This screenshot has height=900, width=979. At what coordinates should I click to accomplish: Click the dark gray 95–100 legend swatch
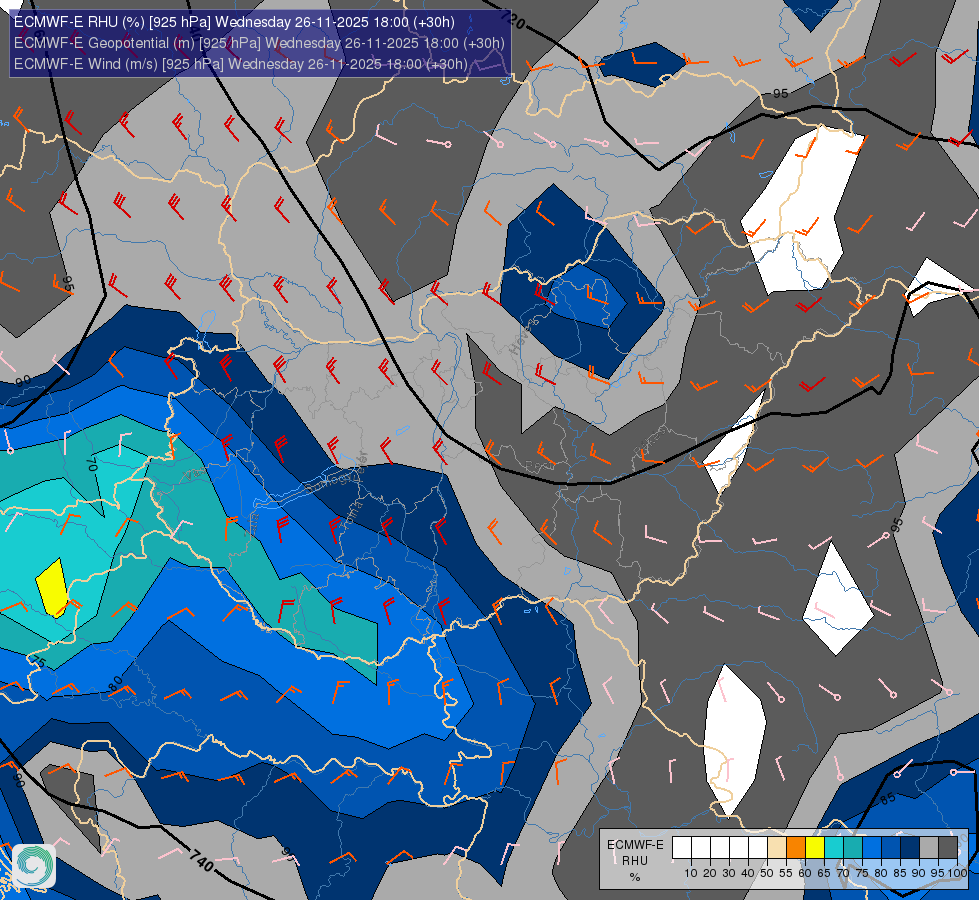click(948, 847)
